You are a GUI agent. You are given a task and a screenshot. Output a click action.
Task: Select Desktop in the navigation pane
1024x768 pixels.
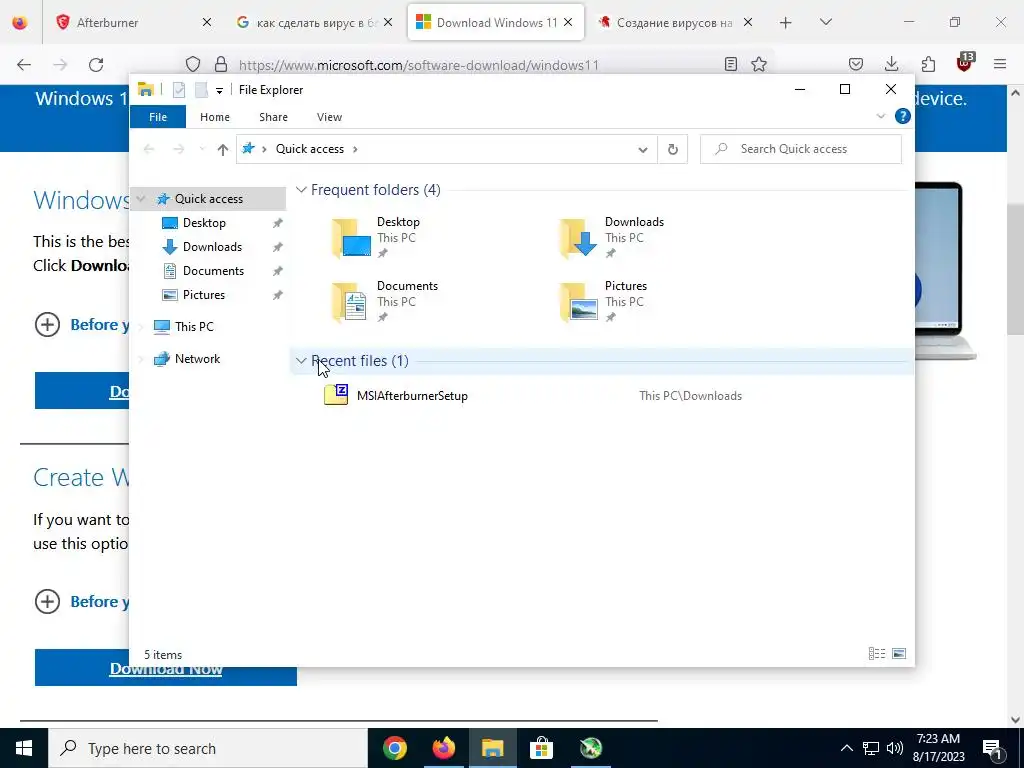coord(204,223)
